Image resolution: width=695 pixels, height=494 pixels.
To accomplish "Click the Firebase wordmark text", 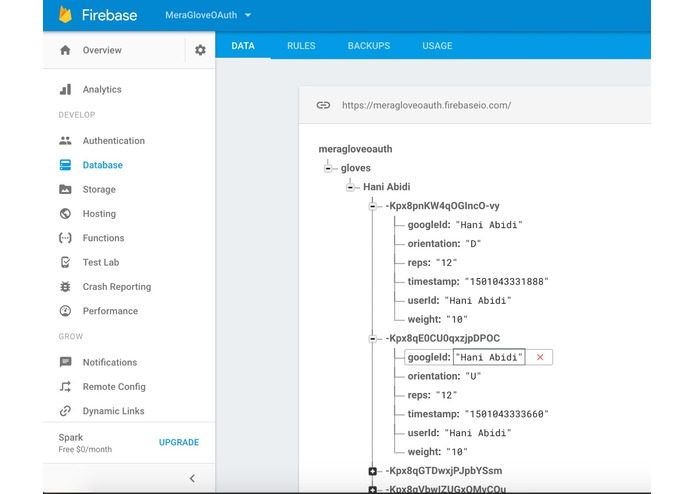I will pos(109,15).
